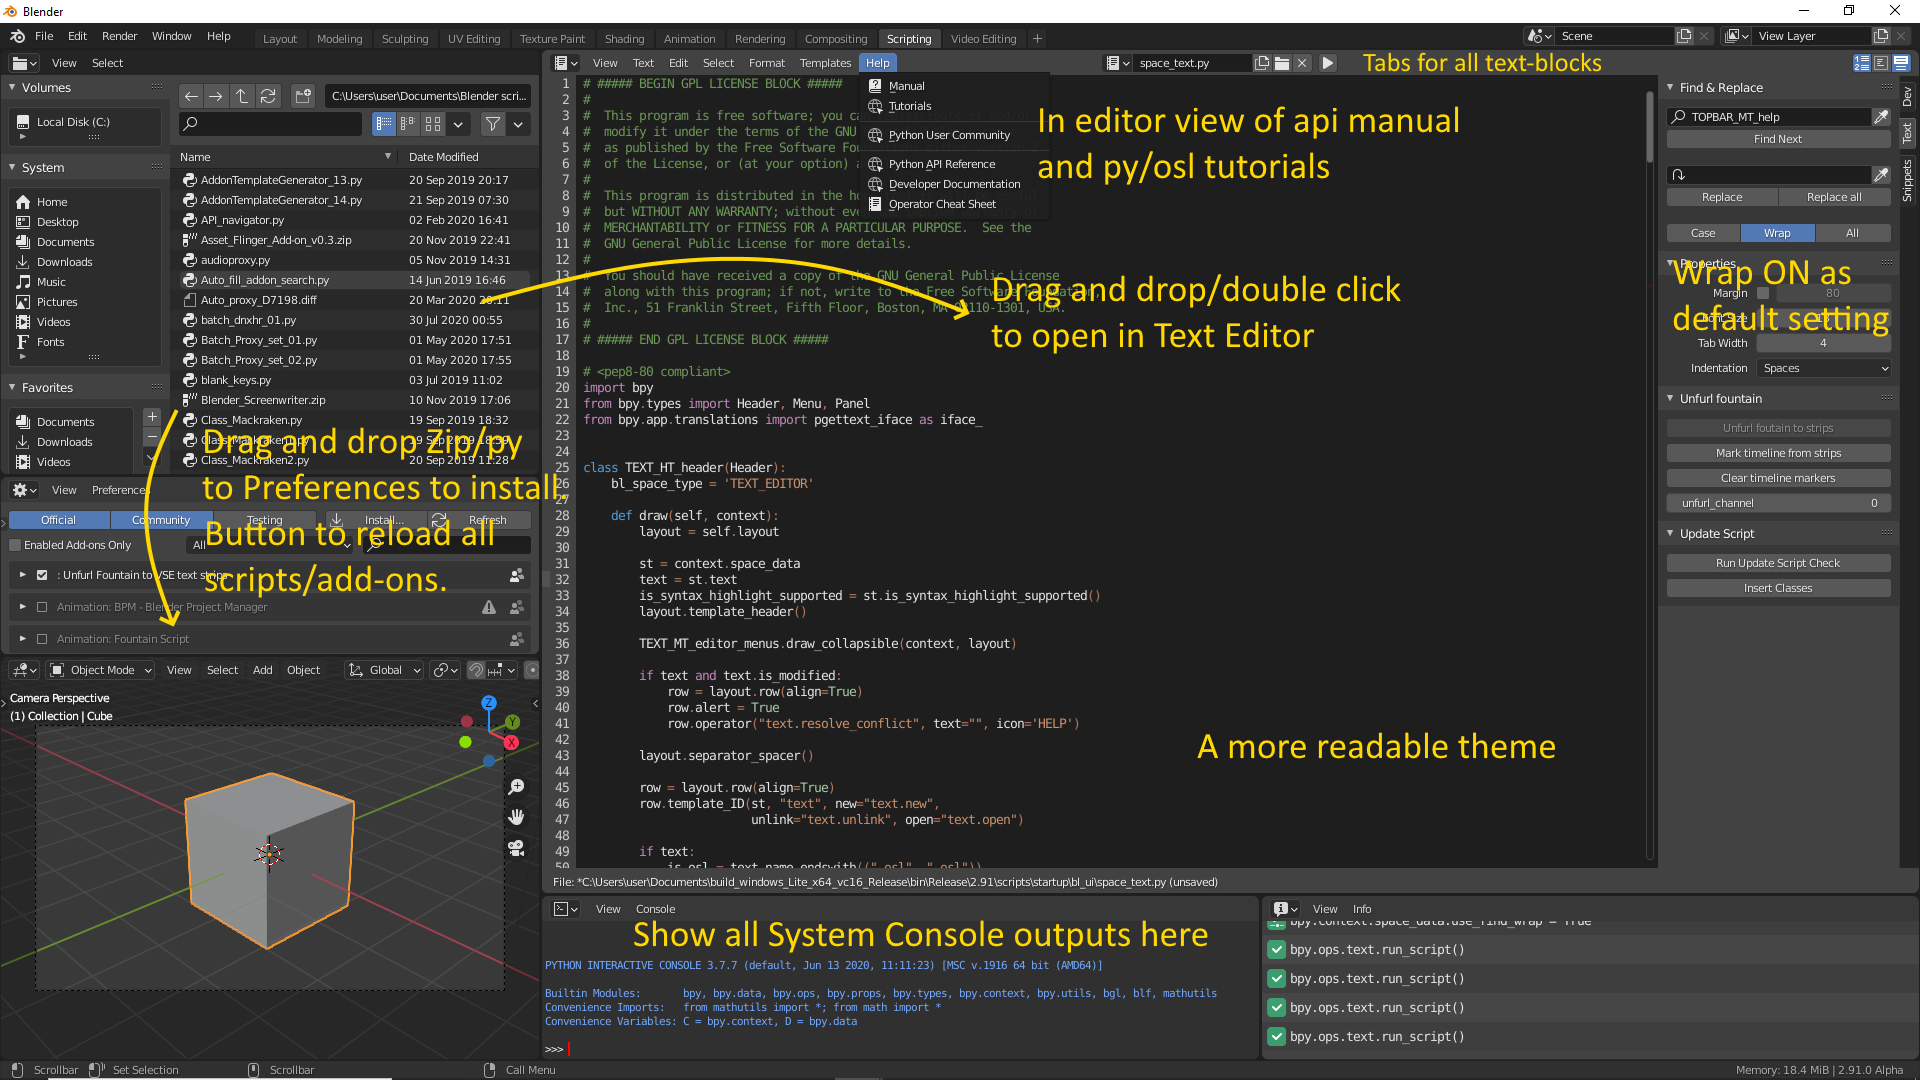Run the script with play button

(x=1328, y=63)
